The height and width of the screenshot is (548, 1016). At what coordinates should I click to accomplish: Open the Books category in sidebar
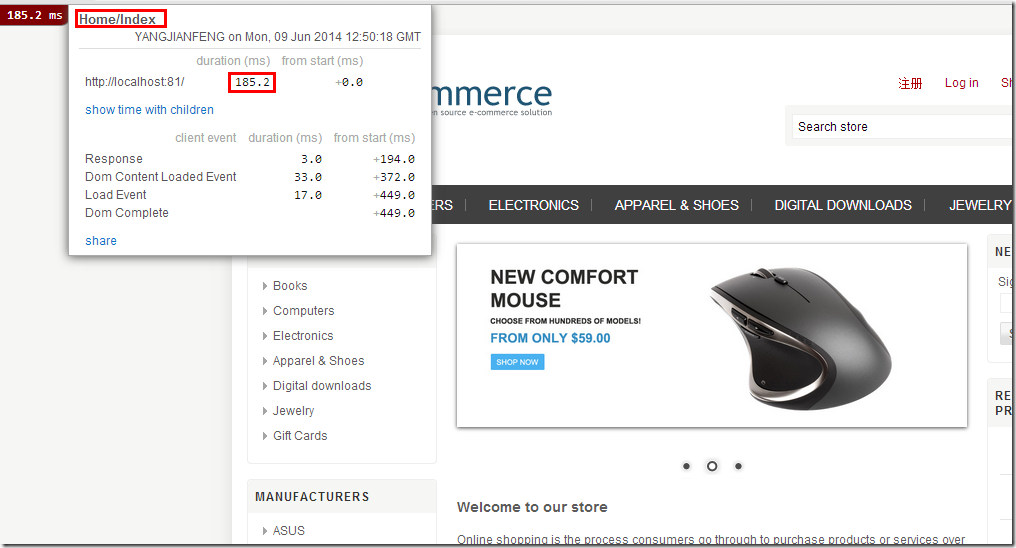(x=290, y=286)
